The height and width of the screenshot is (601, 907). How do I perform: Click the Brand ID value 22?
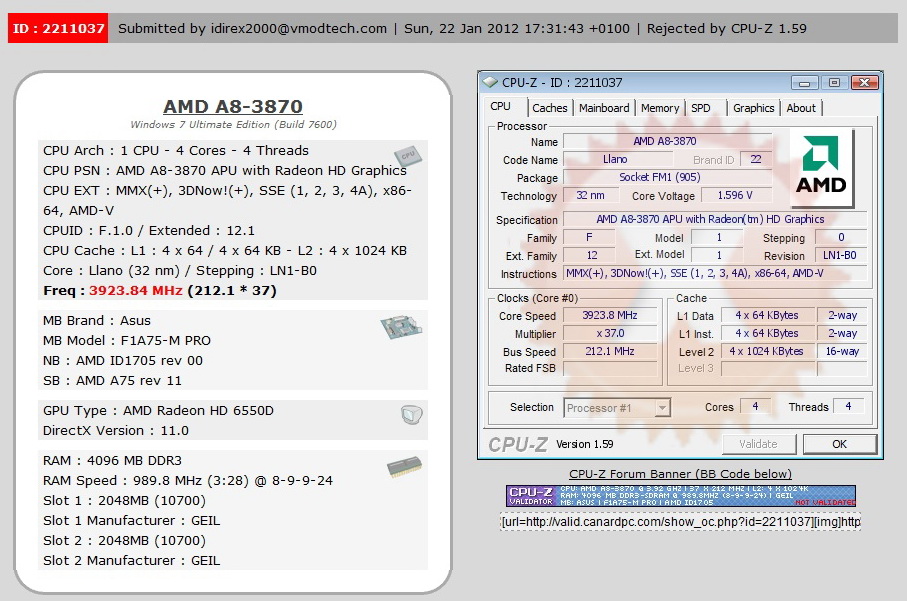pyautogui.click(x=756, y=160)
